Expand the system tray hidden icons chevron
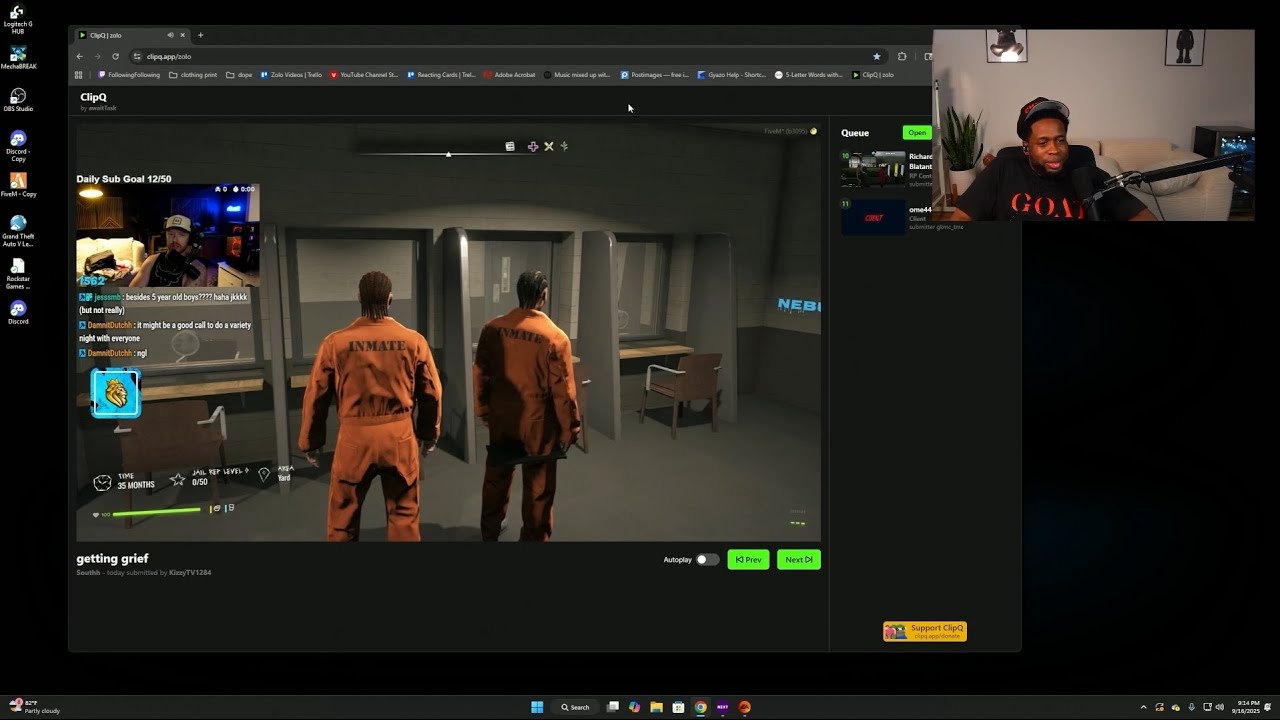 [1143, 707]
